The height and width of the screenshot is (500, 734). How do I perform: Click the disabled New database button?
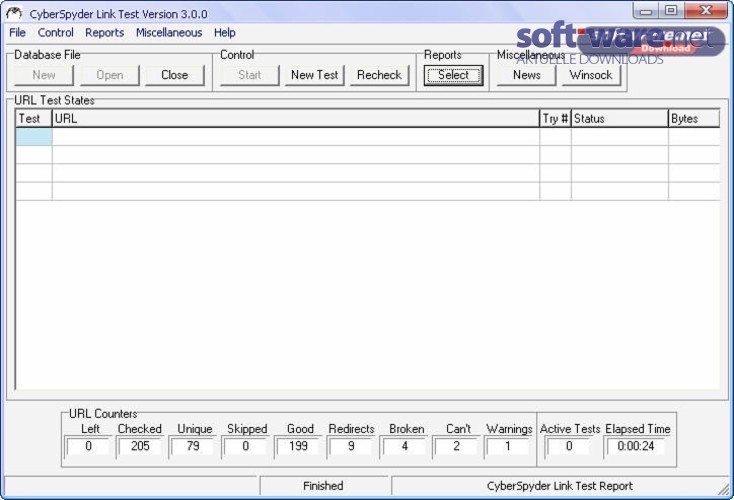[44, 75]
